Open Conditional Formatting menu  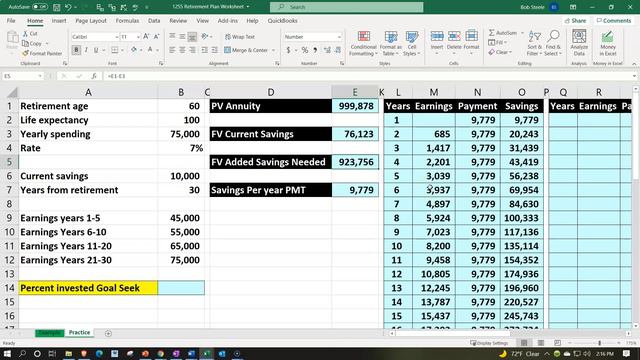363,43
